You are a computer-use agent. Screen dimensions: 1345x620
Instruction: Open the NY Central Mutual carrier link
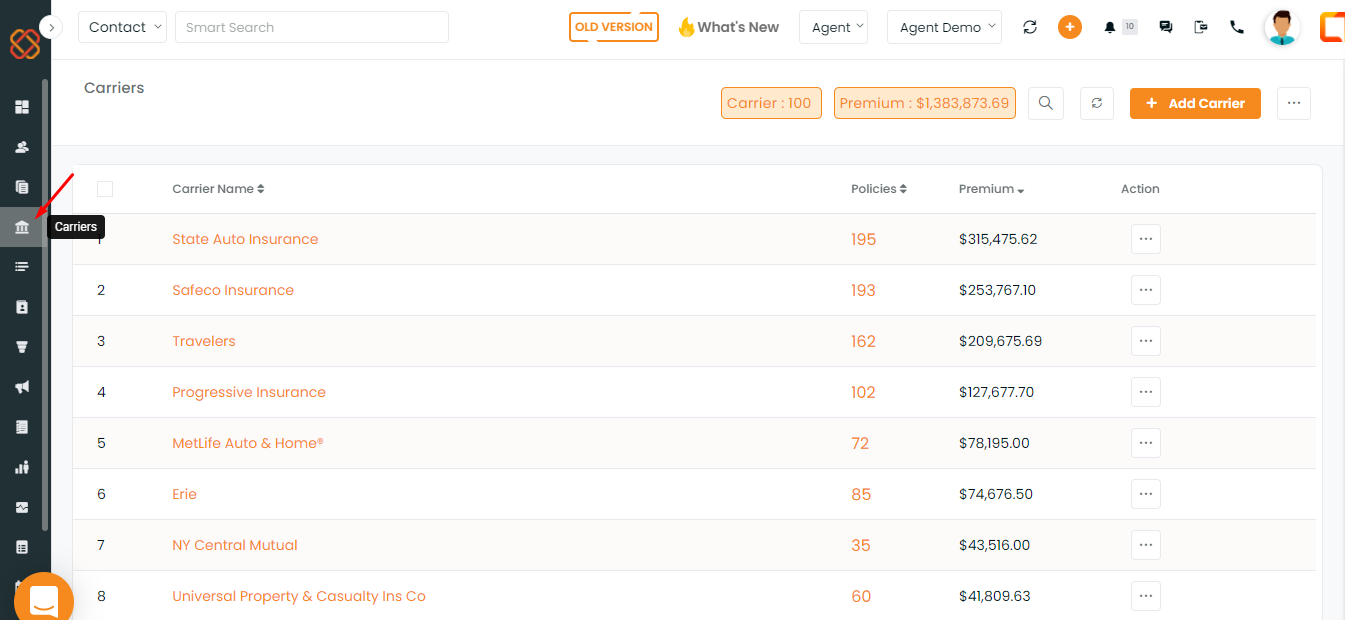pos(235,545)
